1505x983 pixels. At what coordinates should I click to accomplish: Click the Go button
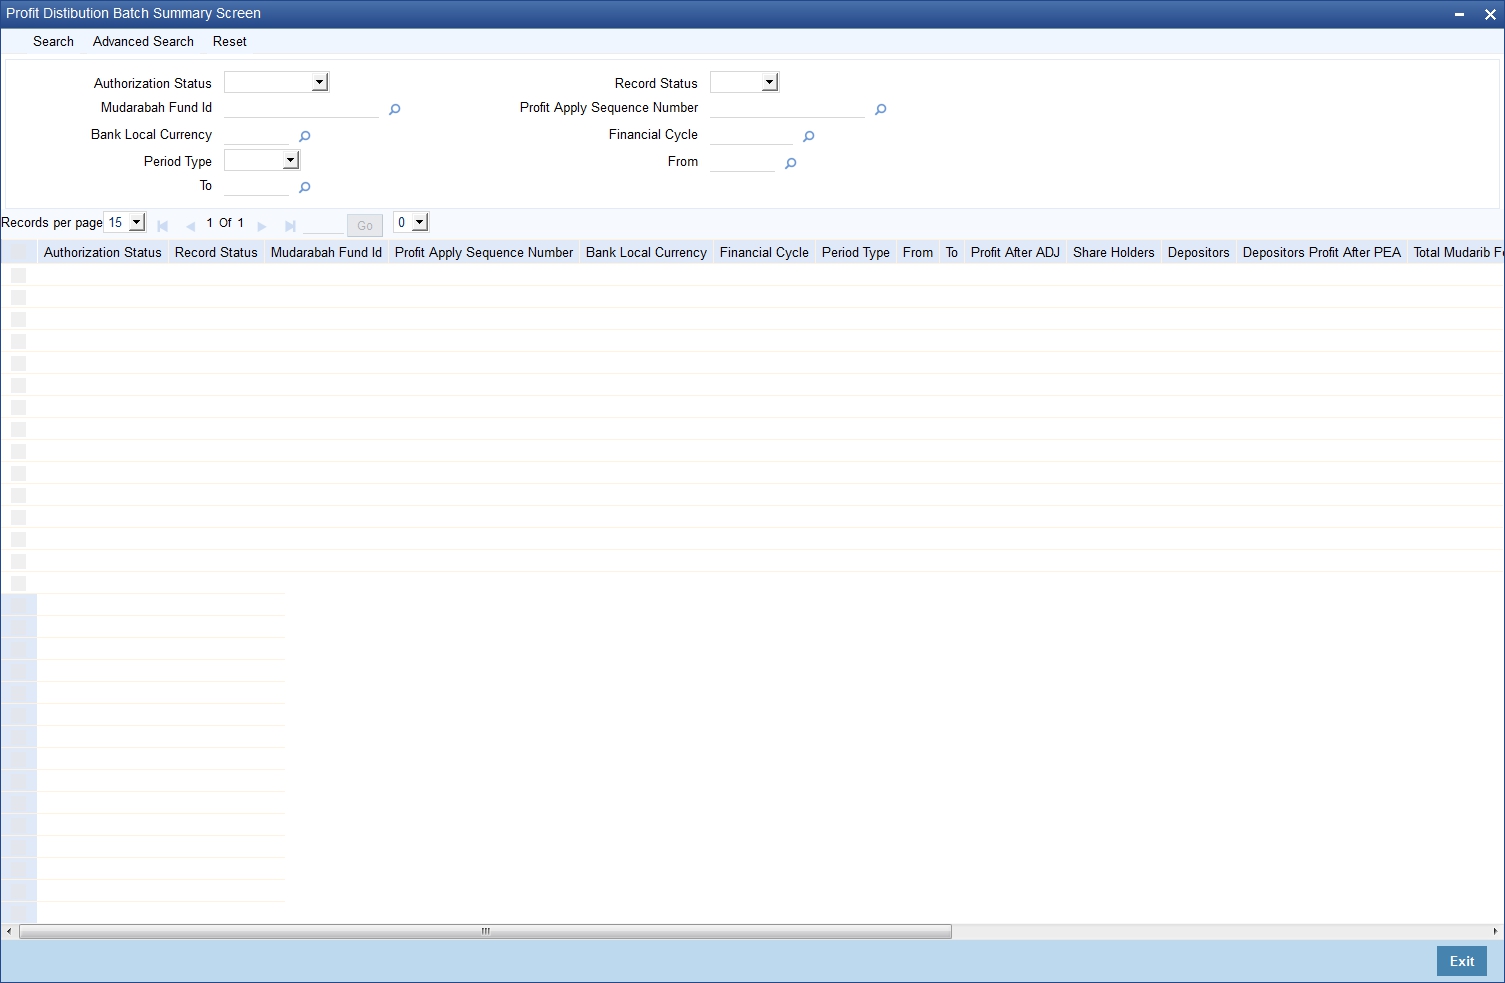(x=365, y=225)
